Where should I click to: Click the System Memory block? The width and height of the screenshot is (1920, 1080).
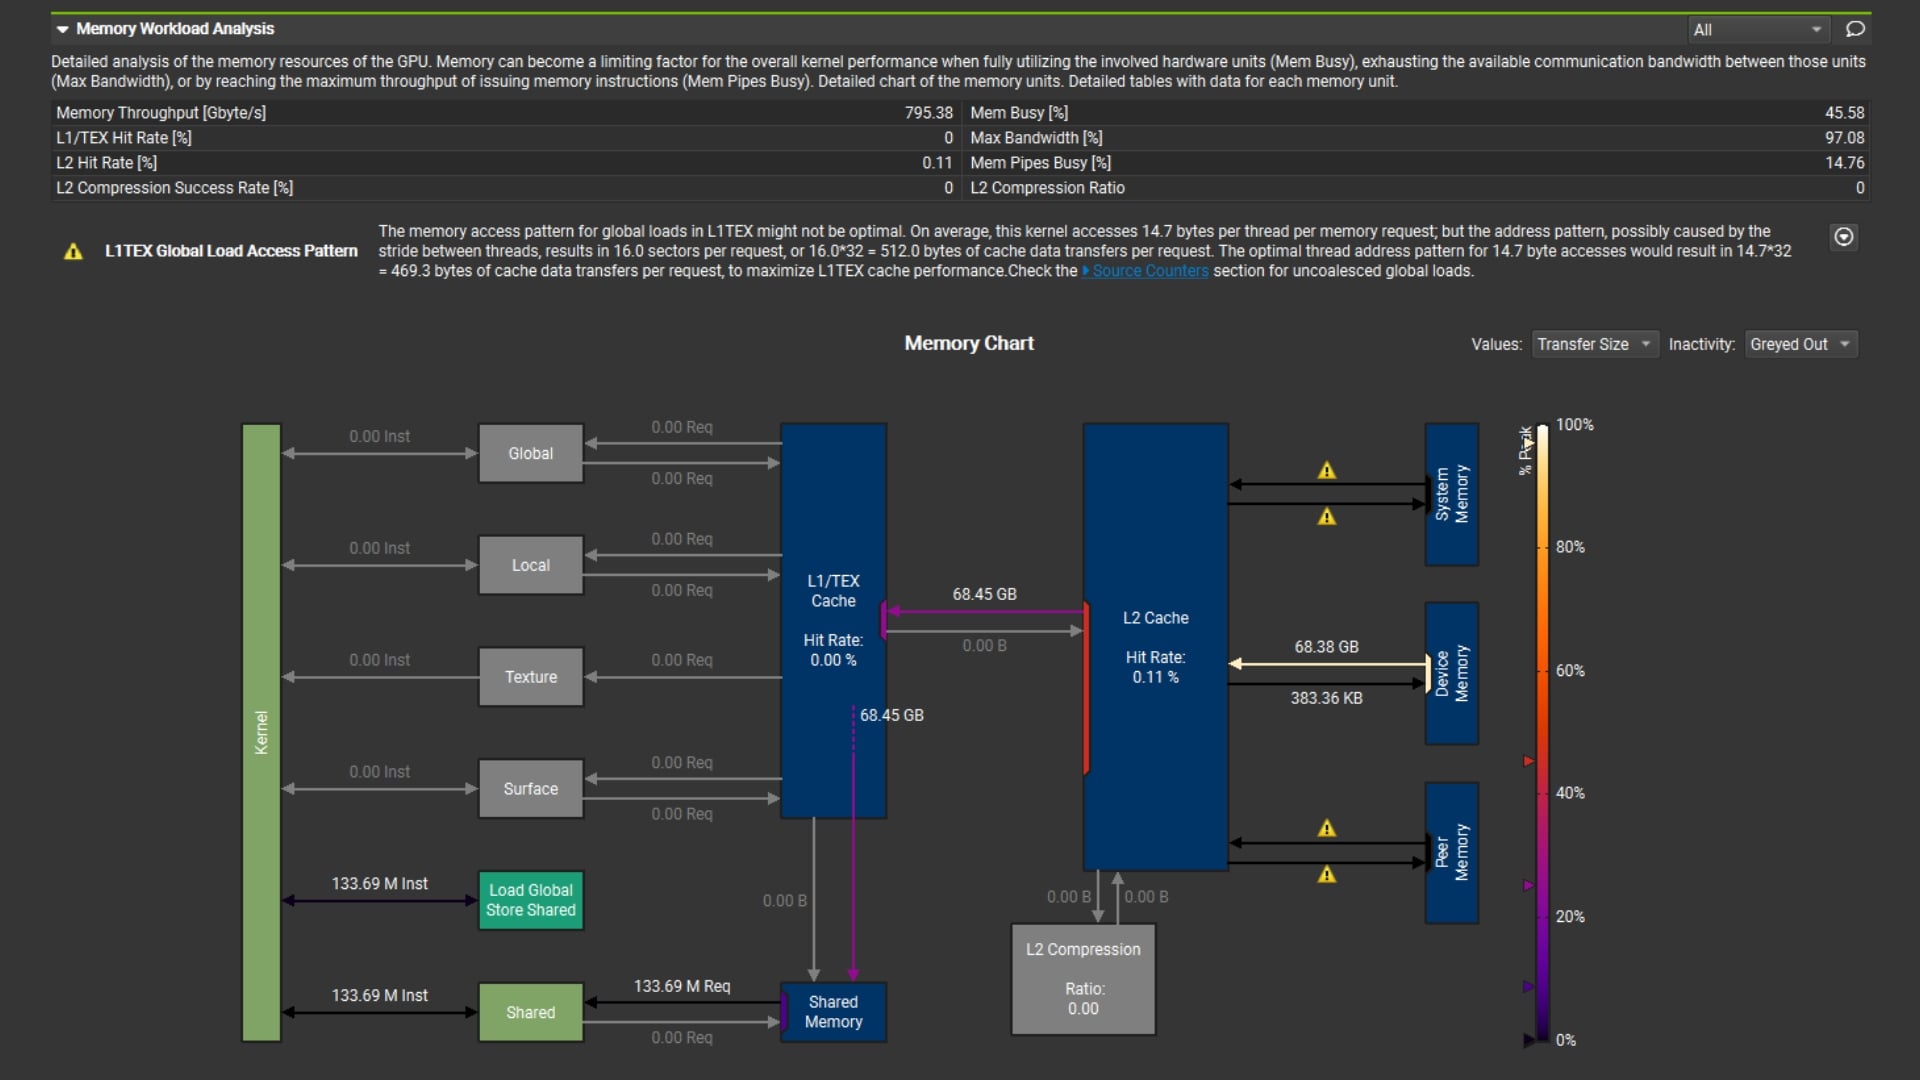click(x=1451, y=494)
